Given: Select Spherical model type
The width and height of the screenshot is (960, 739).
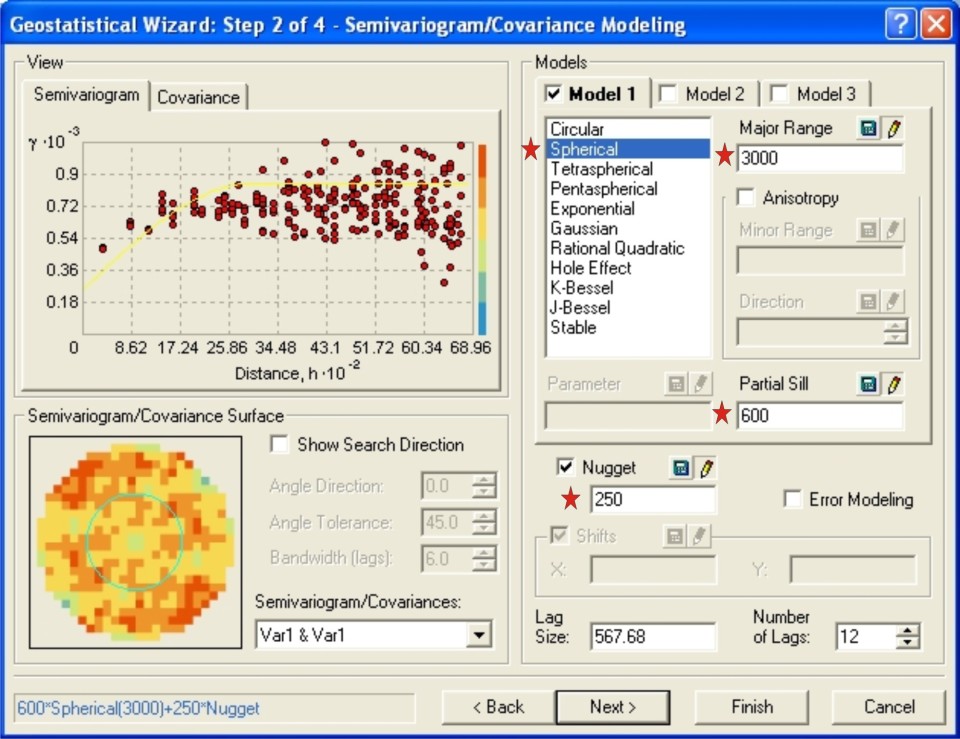Looking at the screenshot, I should (x=628, y=149).
